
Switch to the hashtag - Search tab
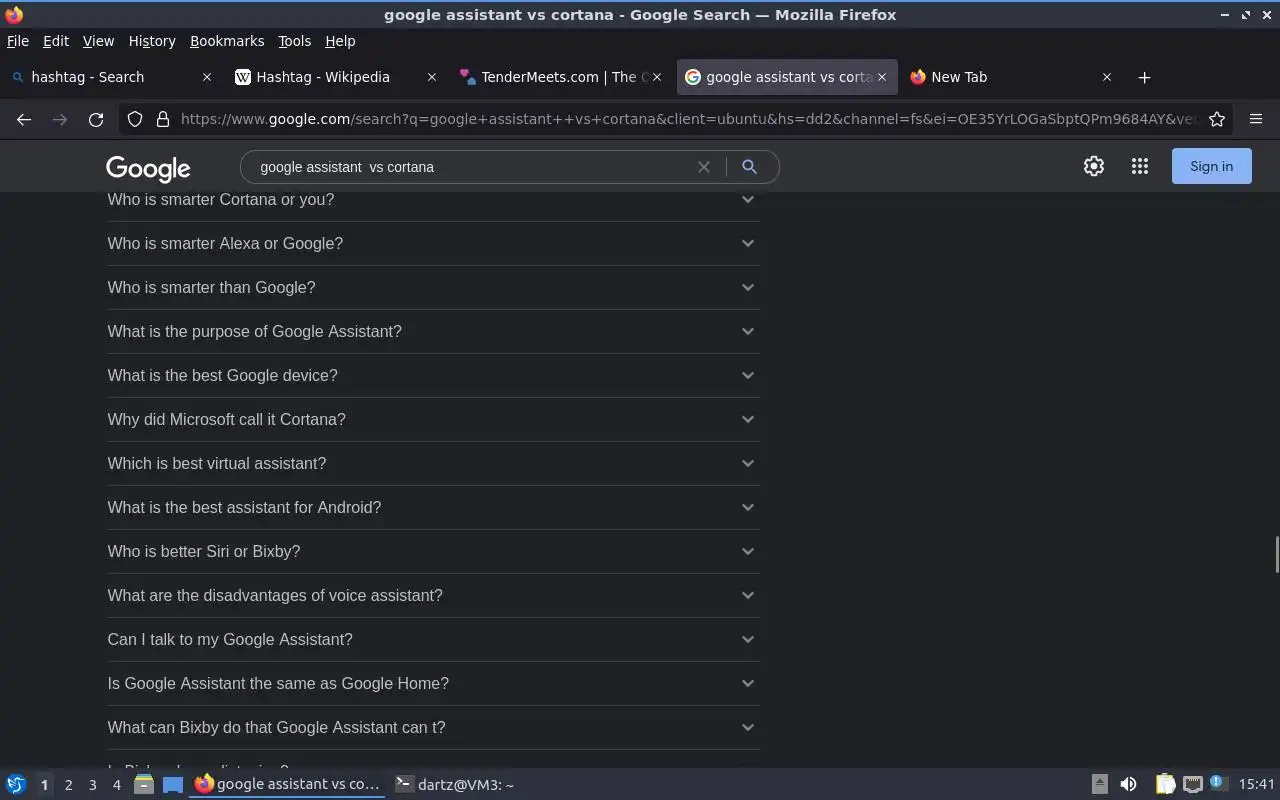112,77
